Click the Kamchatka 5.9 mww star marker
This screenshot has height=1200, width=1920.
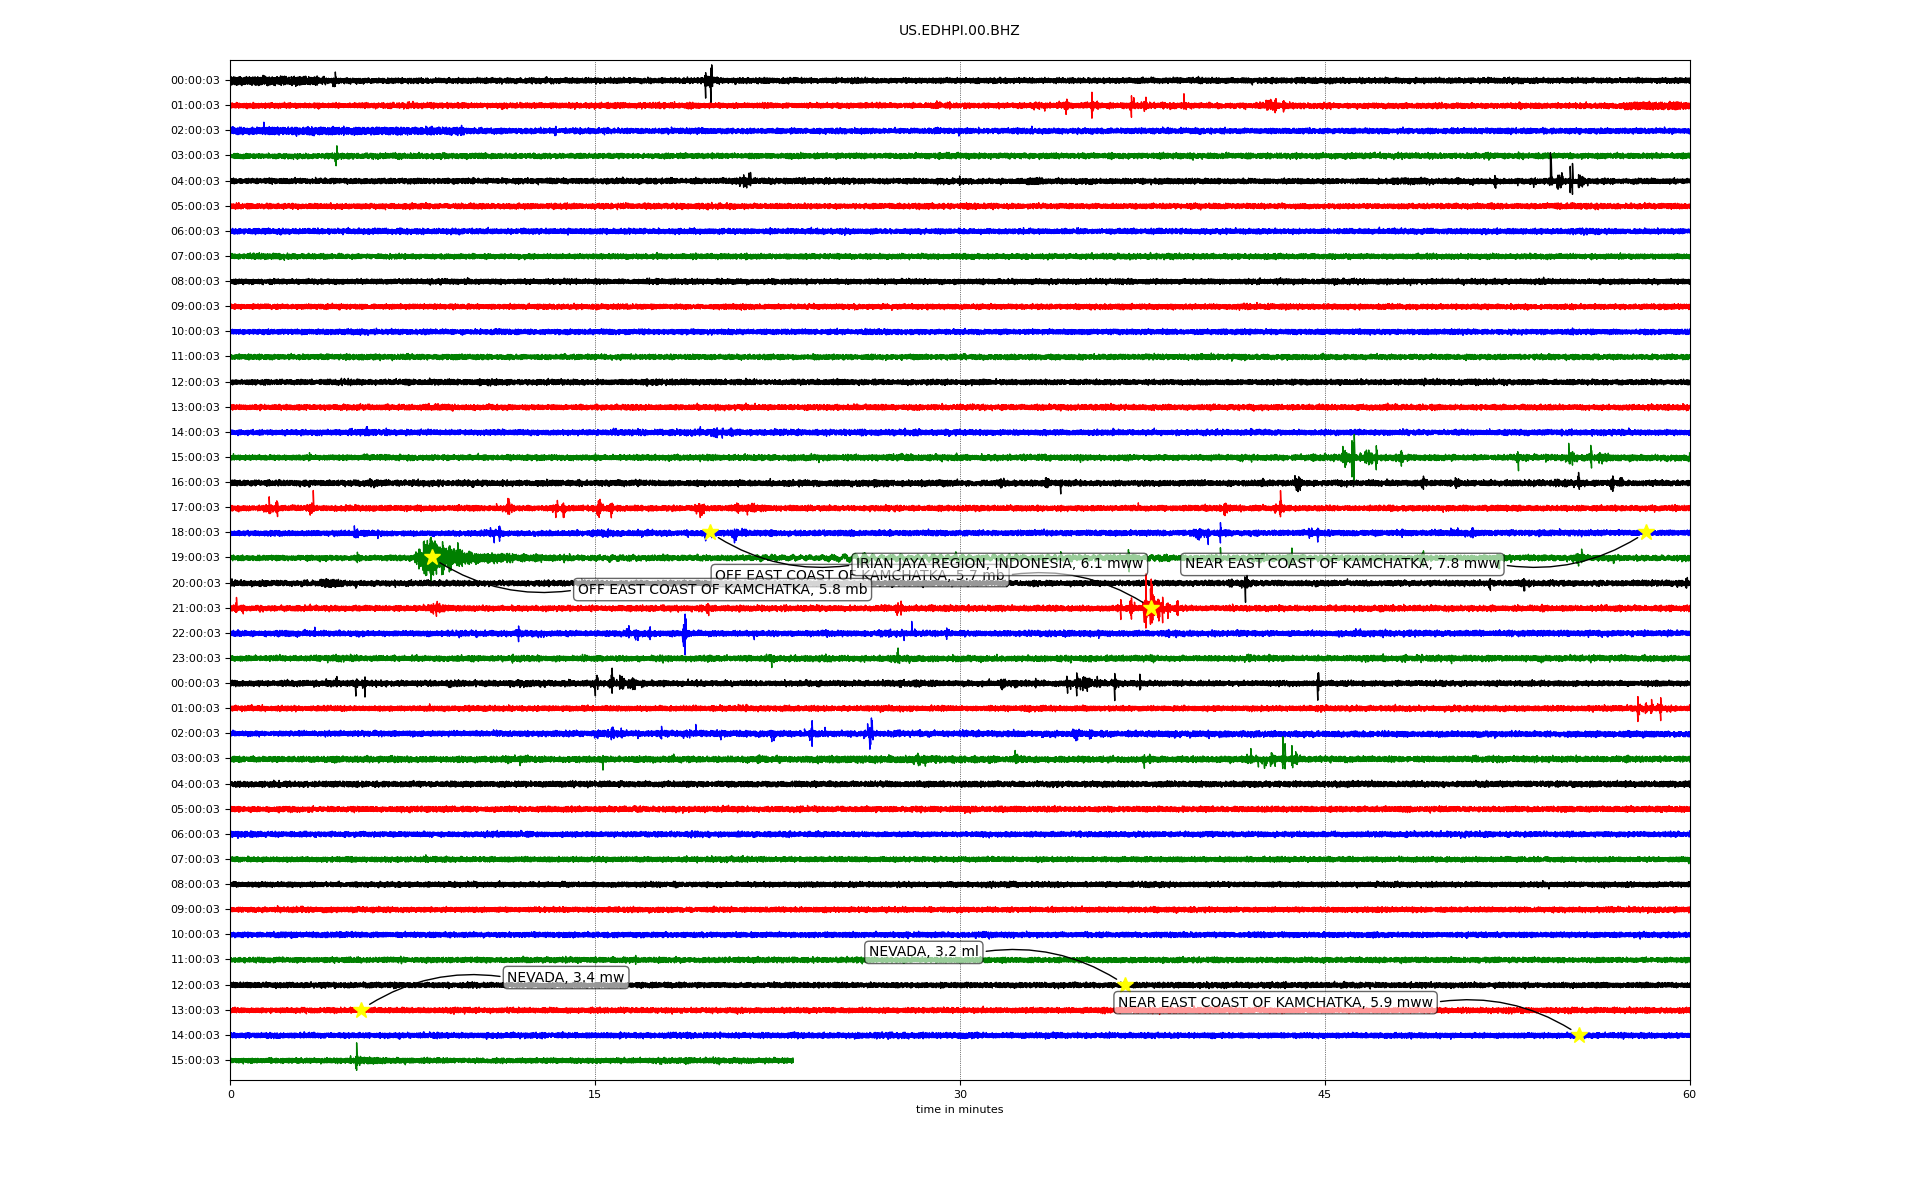point(1578,1035)
